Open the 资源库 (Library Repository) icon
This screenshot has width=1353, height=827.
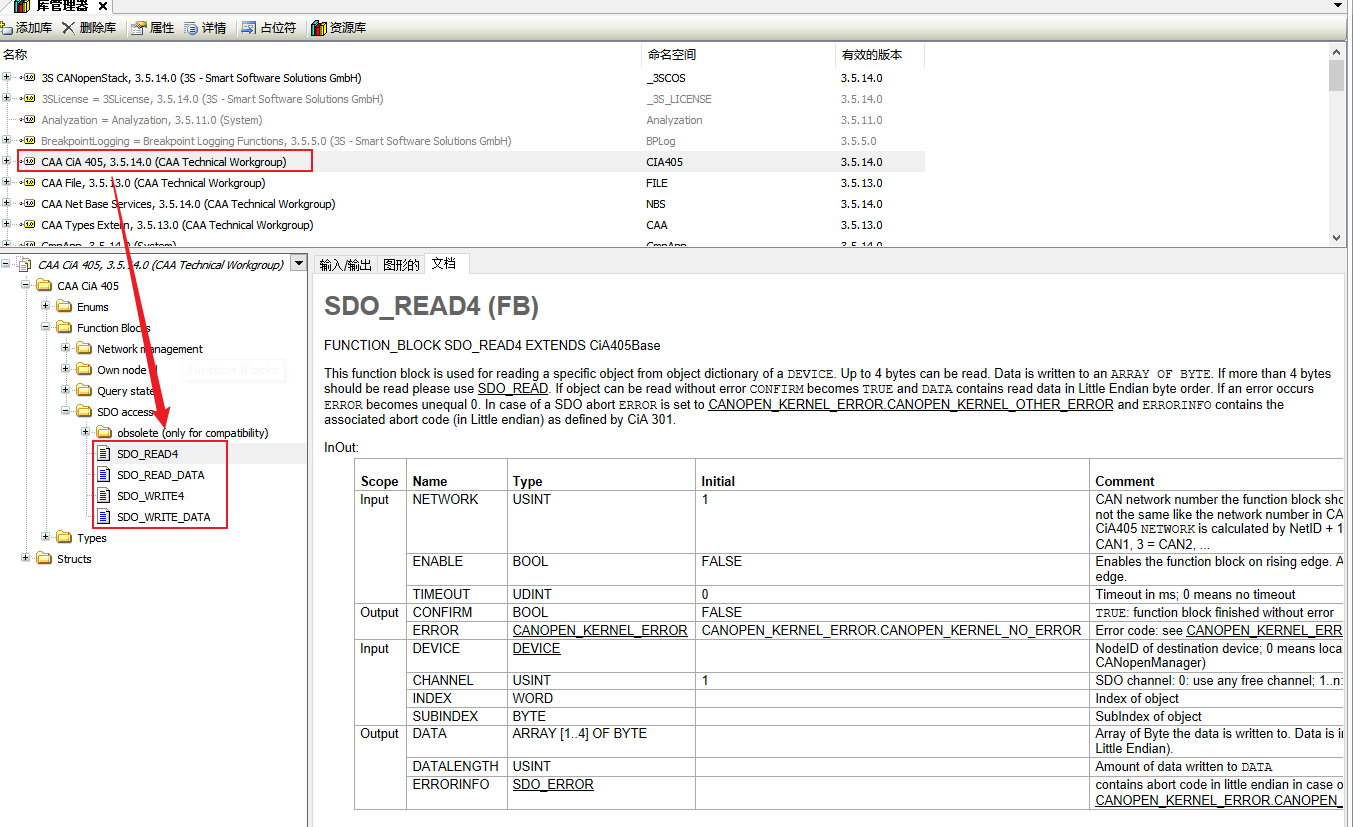319,28
